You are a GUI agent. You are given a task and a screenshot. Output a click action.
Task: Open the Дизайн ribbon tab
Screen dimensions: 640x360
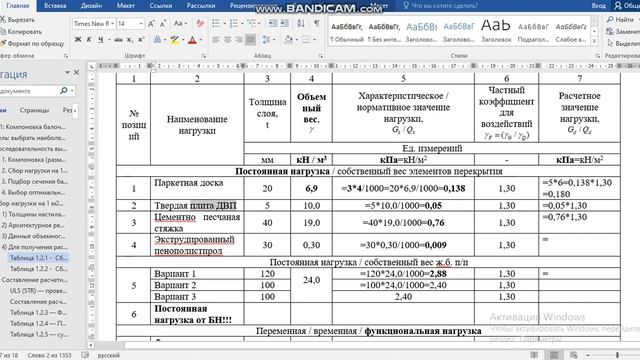(x=91, y=6)
